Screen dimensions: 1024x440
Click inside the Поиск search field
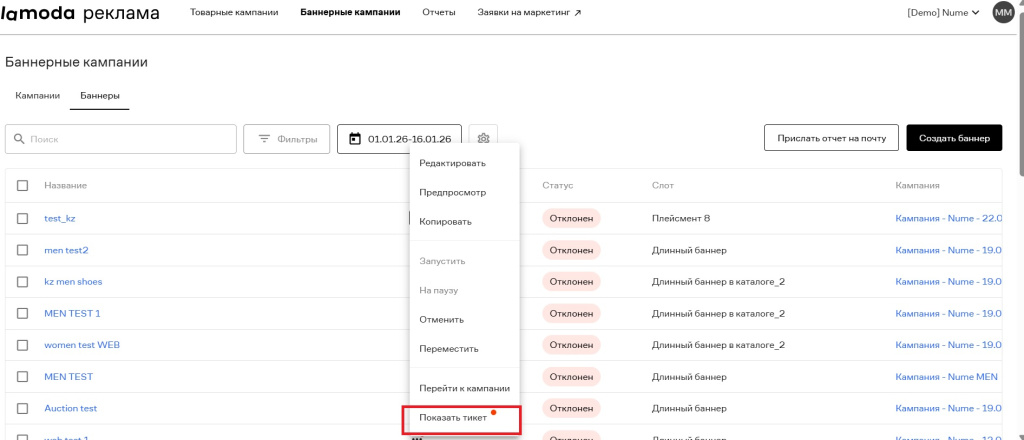pyautogui.click(x=121, y=139)
